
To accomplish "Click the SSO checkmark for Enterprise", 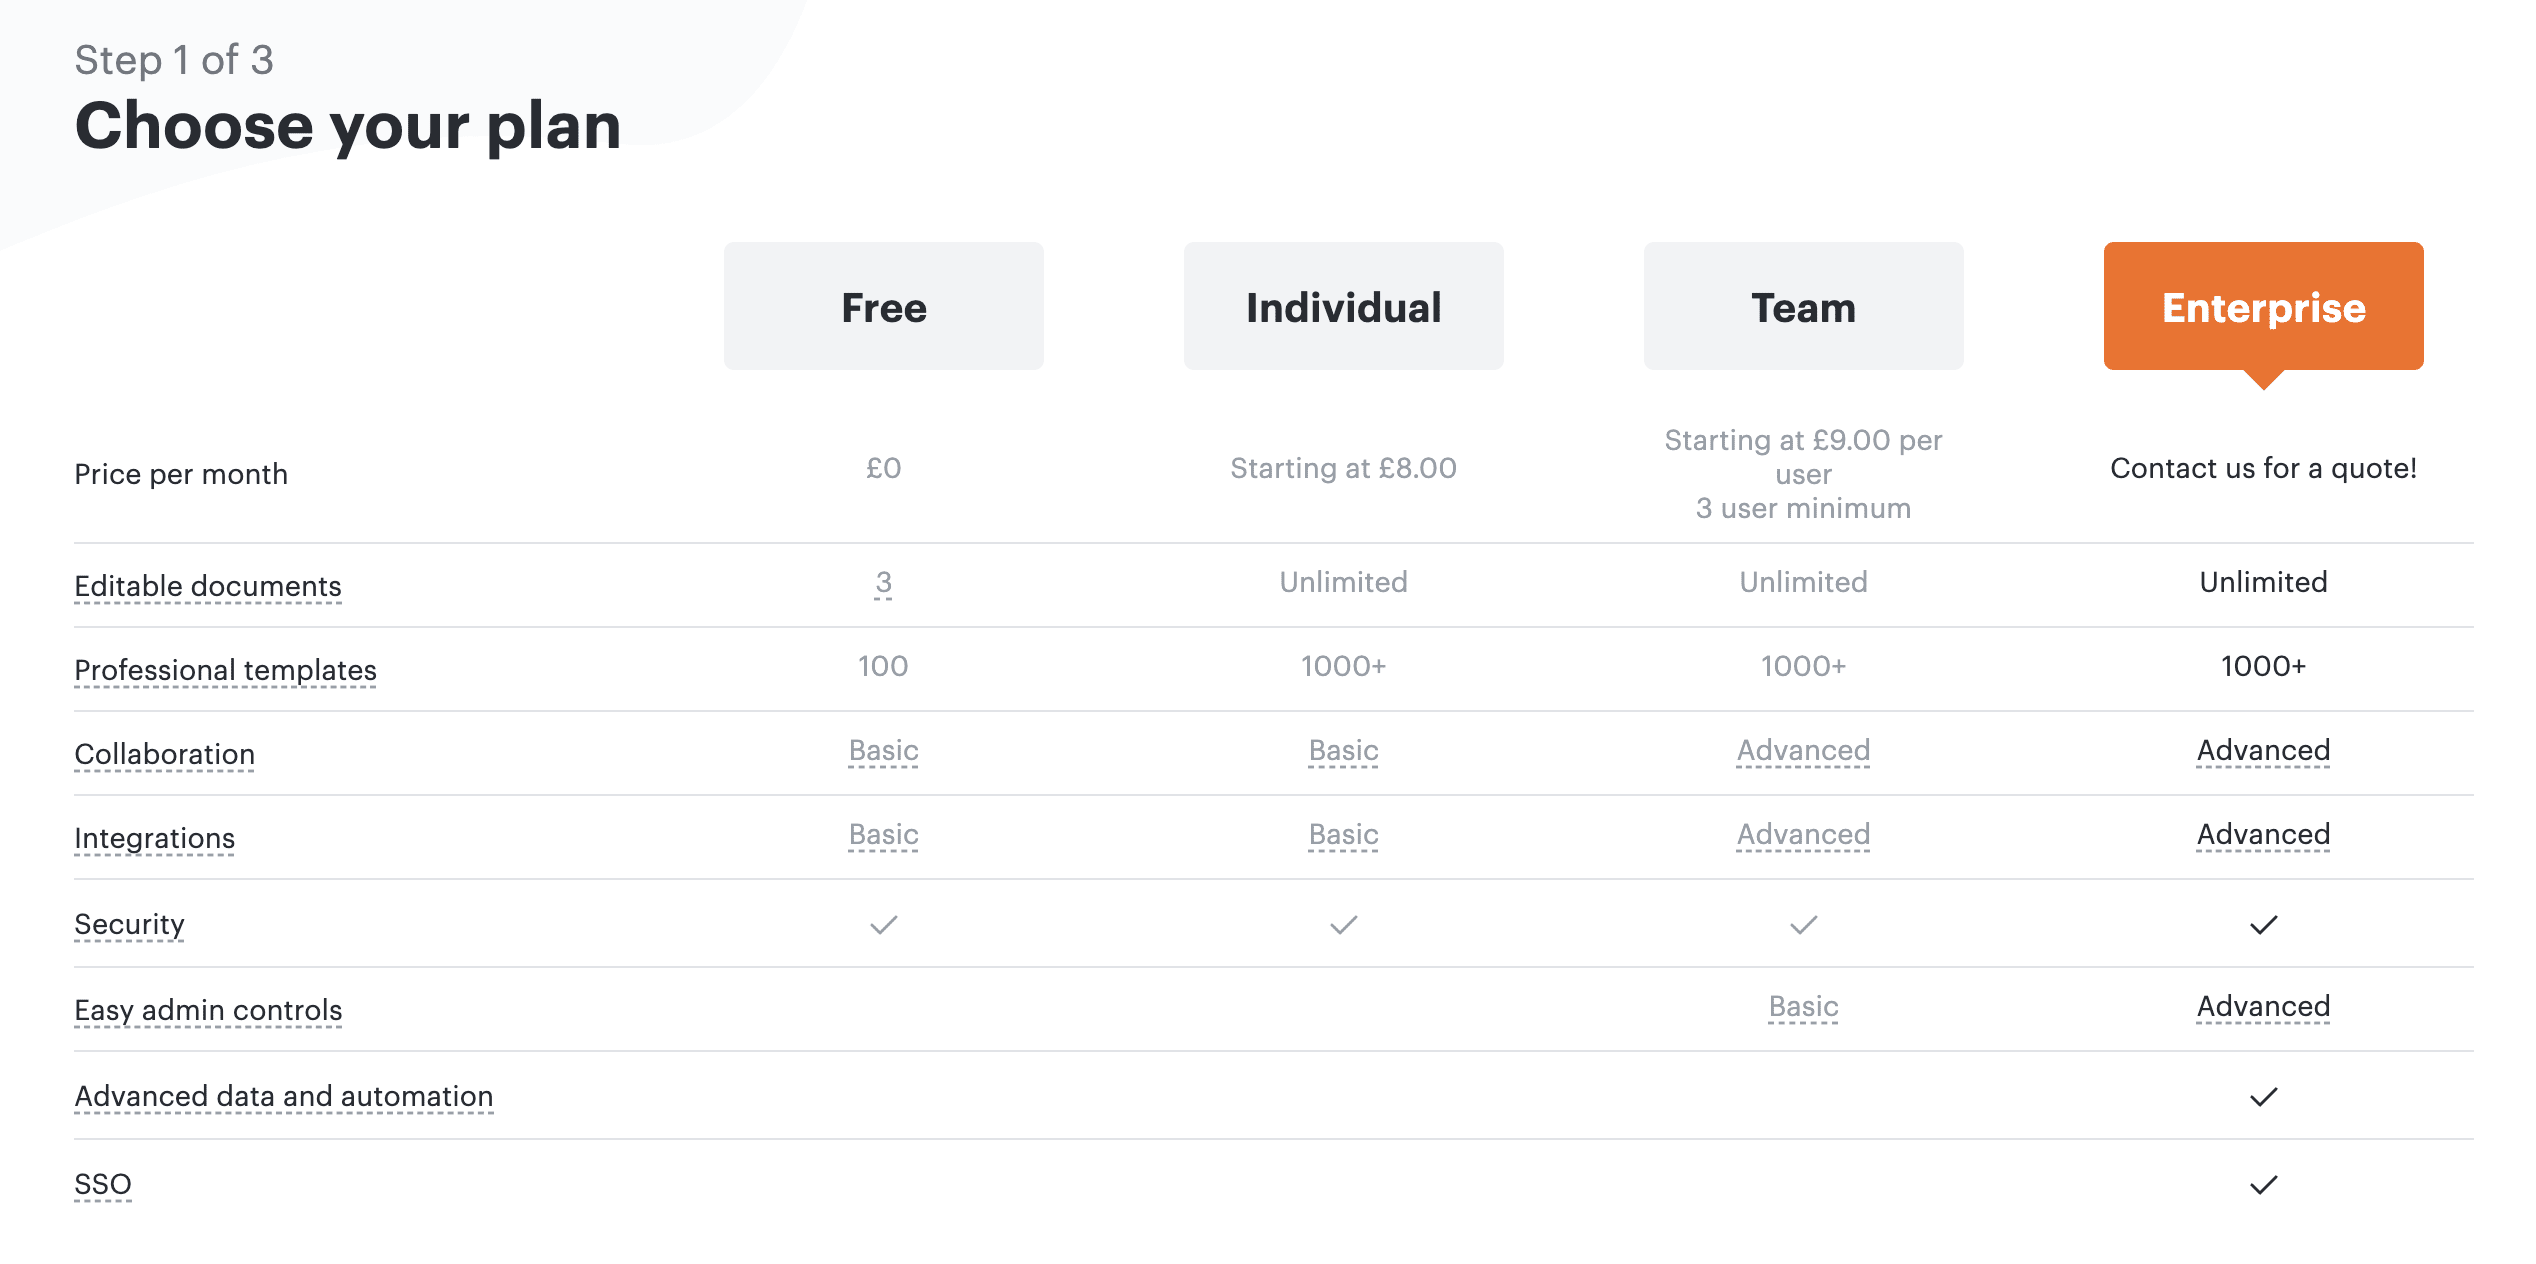I will (x=2263, y=1185).
